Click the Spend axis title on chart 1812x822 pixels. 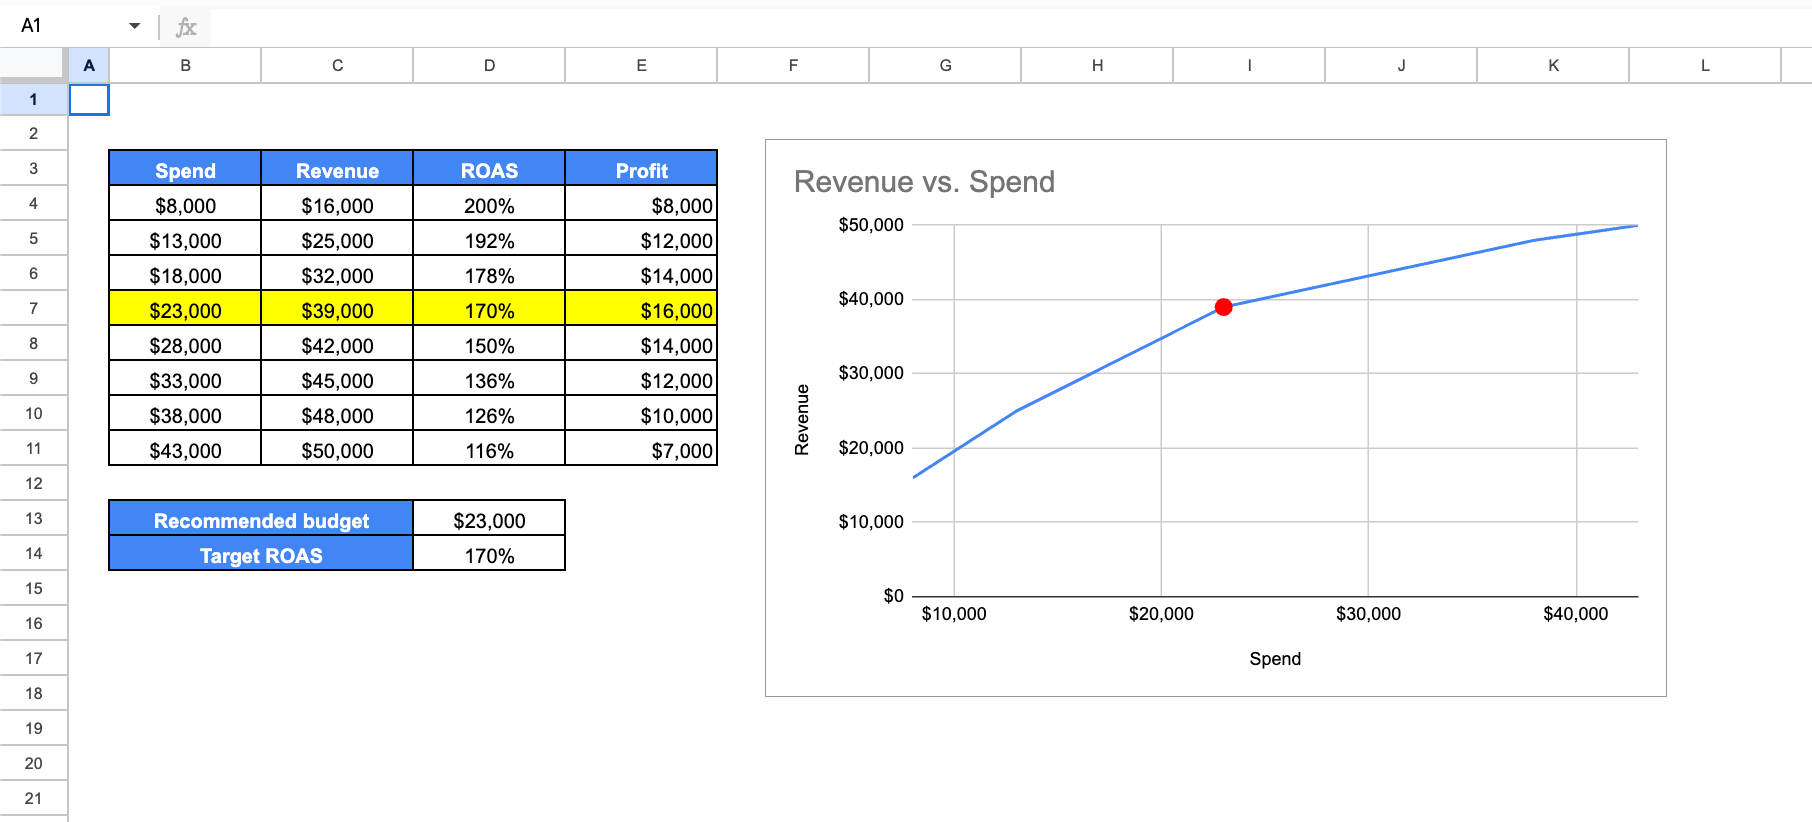1275,658
